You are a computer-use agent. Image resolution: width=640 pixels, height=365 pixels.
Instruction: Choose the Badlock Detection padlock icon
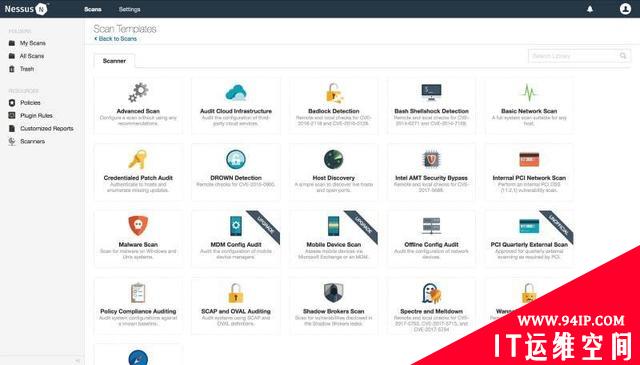point(334,93)
